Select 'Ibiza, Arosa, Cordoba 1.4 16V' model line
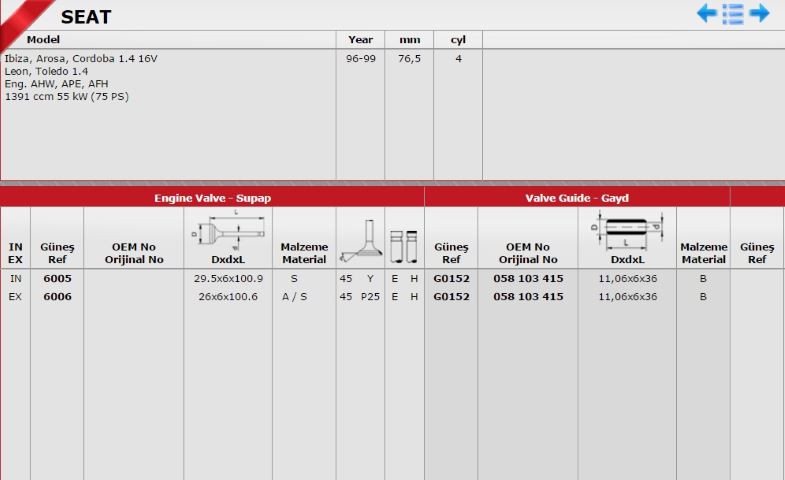The width and height of the screenshot is (785, 480). pyautogui.click(x=81, y=59)
